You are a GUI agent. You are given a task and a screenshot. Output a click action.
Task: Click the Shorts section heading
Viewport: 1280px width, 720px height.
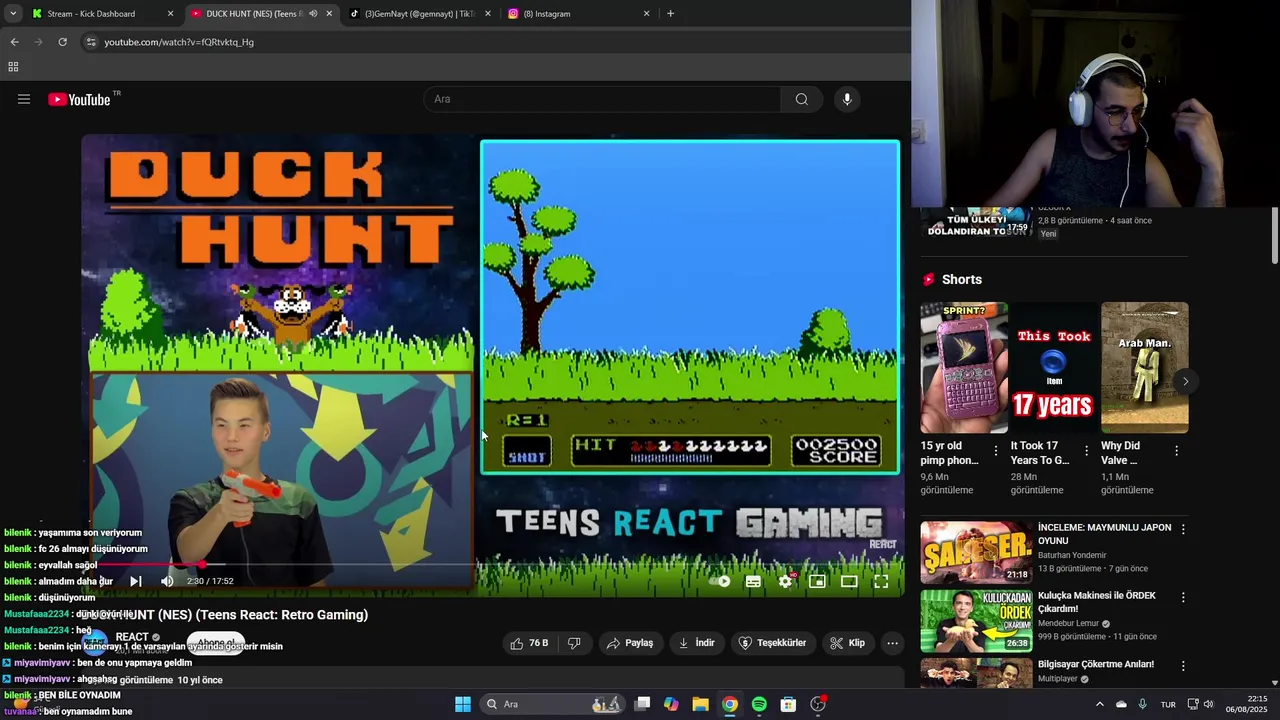click(x=962, y=280)
